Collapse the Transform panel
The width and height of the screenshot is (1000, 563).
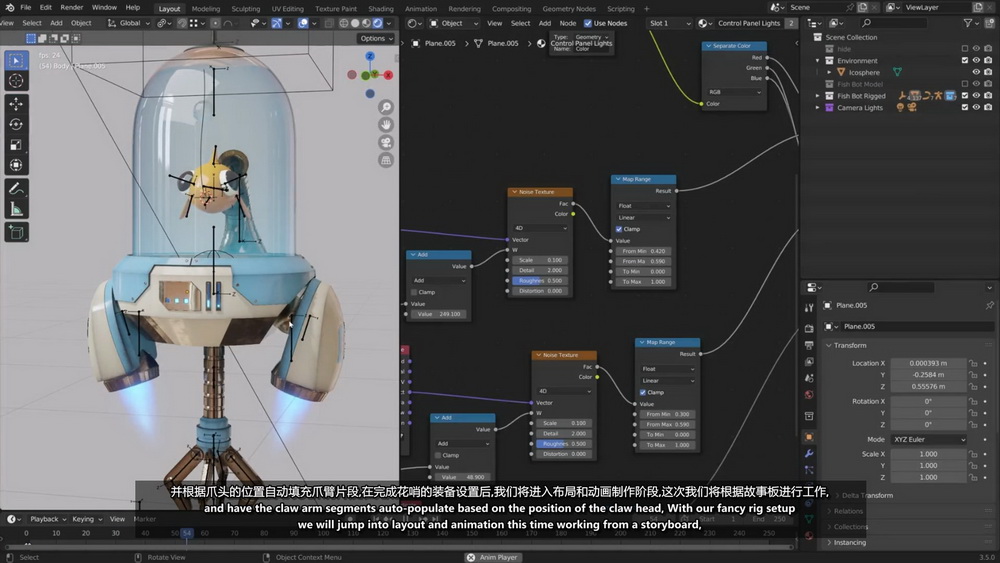tap(828, 345)
